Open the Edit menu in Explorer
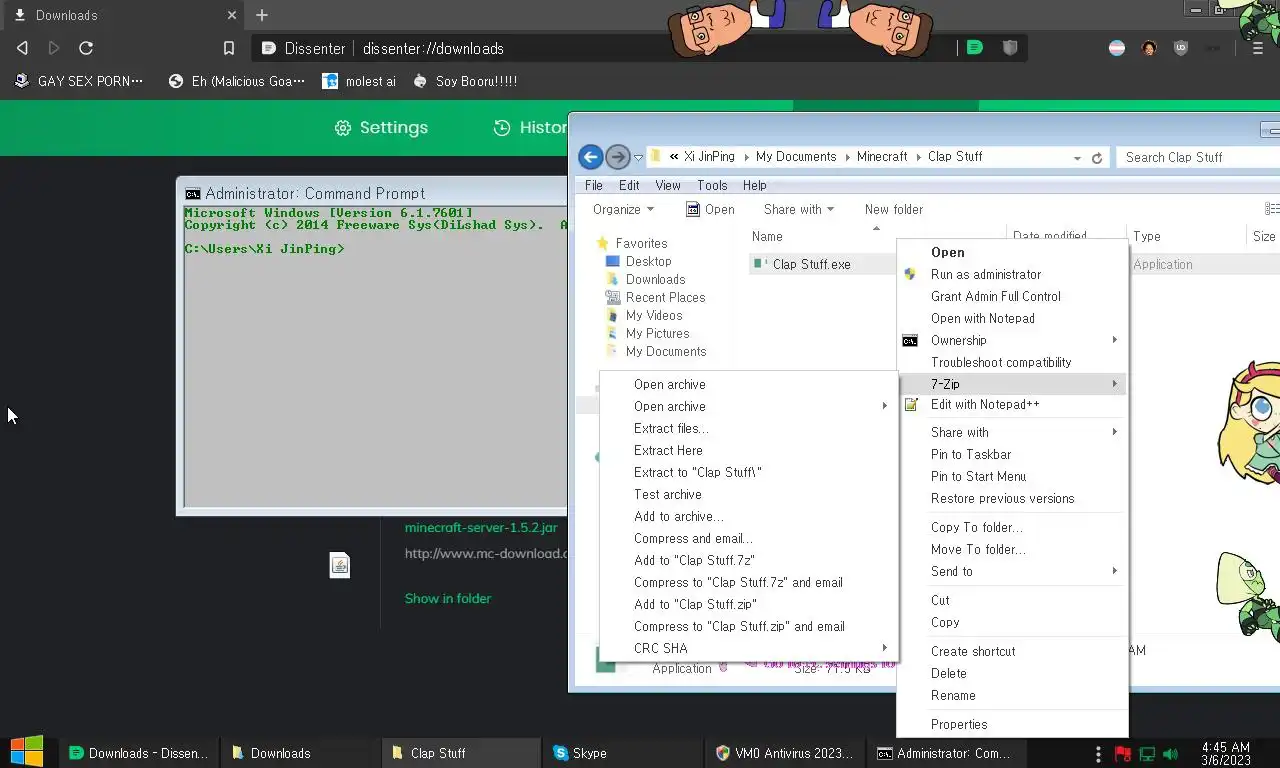This screenshot has height=768, width=1280. (x=629, y=186)
